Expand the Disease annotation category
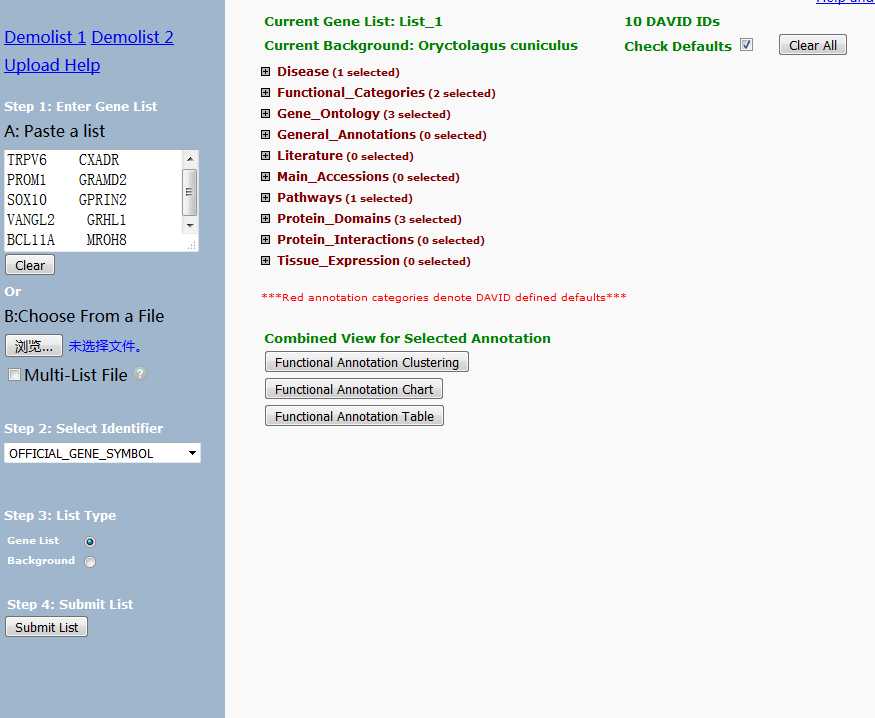This screenshot has height=718, width=875. click(x=266, y=71)
